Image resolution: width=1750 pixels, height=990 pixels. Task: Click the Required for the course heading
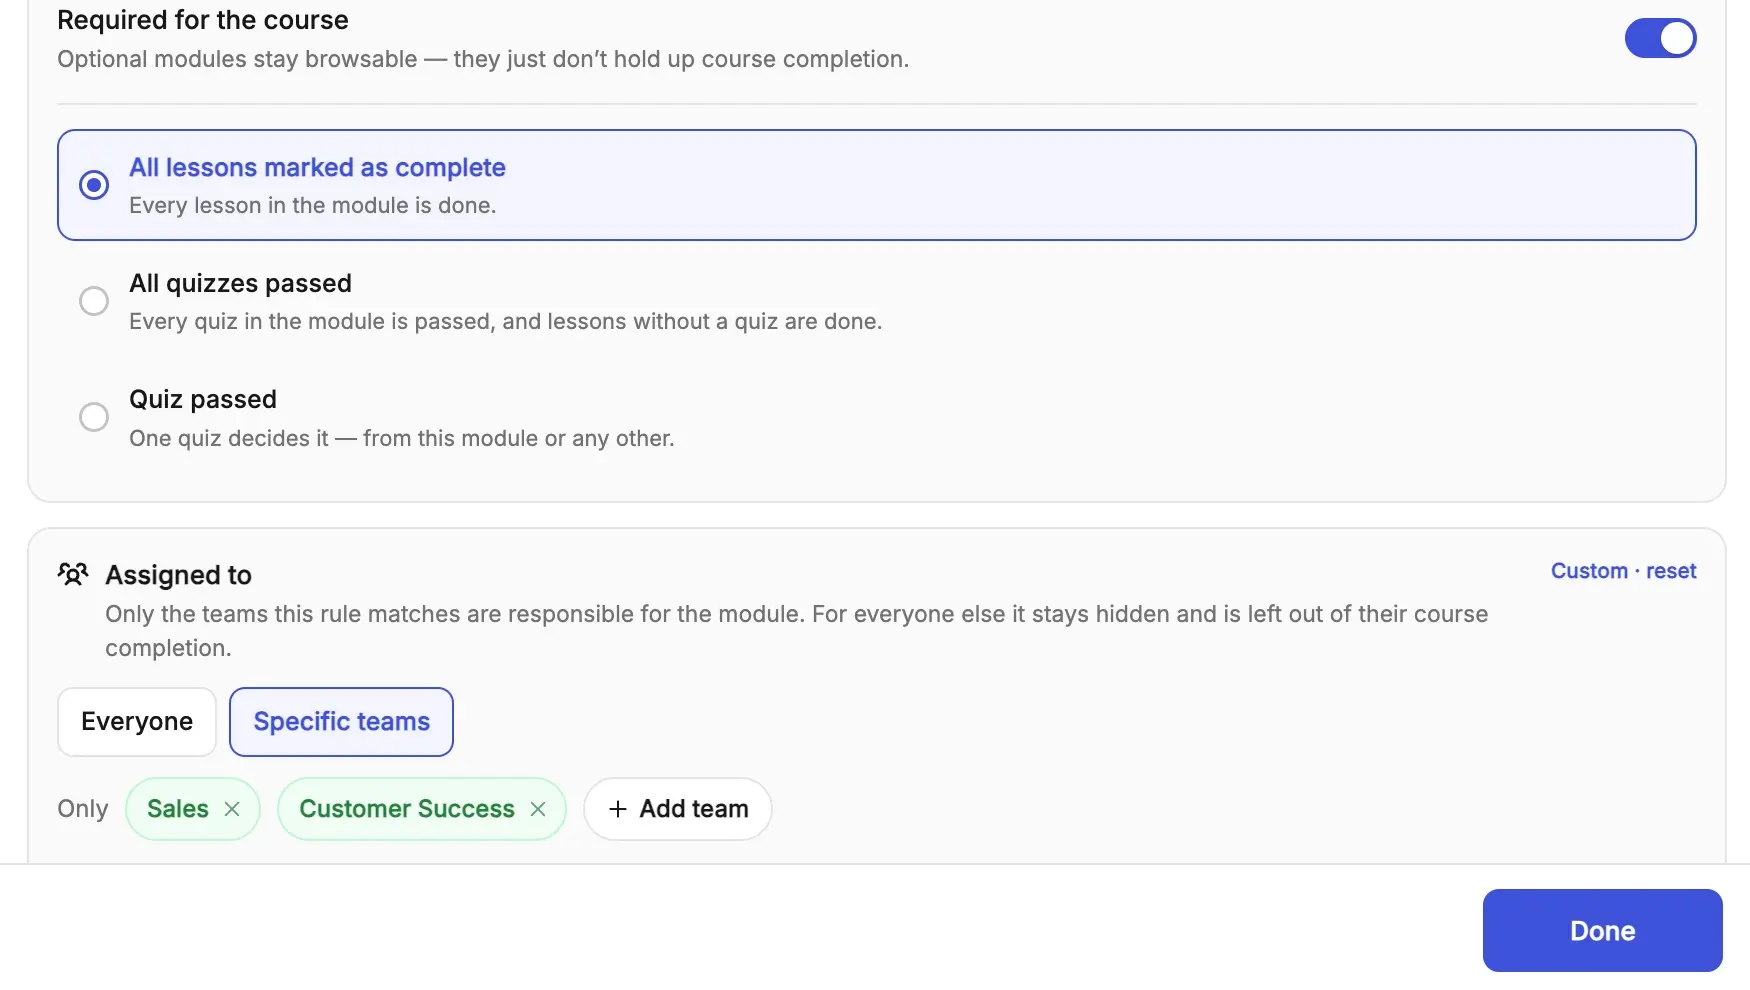pos(203,20)
